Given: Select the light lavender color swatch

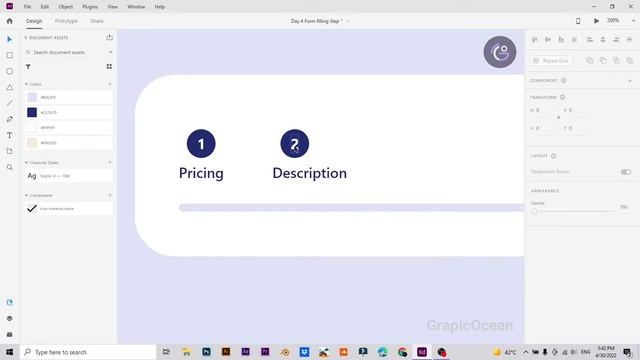Looking at the screenshot, I should click(x=32, y=97).
